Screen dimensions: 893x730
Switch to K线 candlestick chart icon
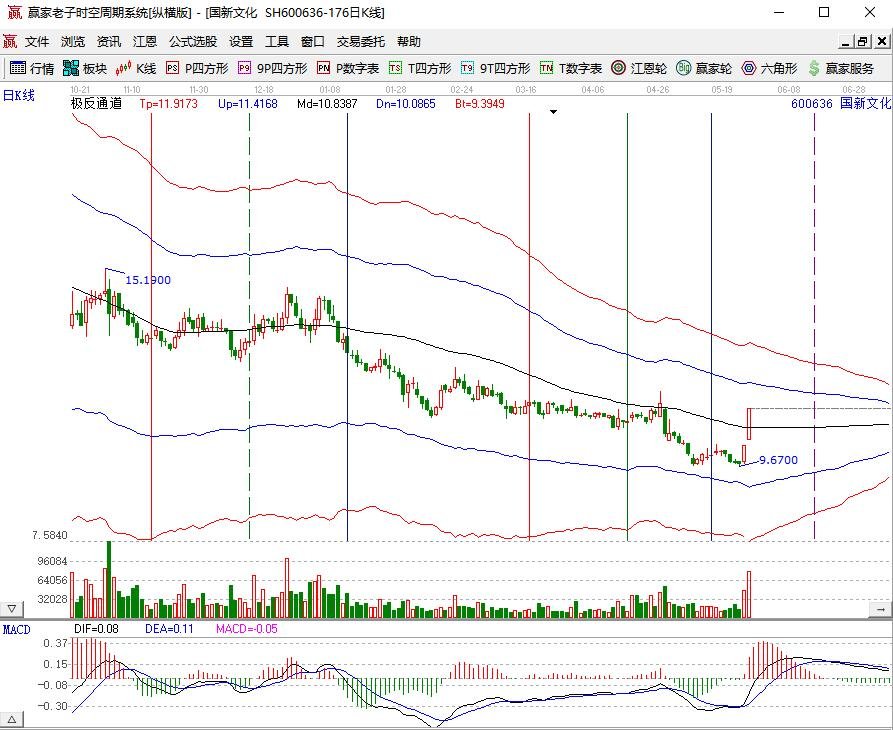[136, 68]
